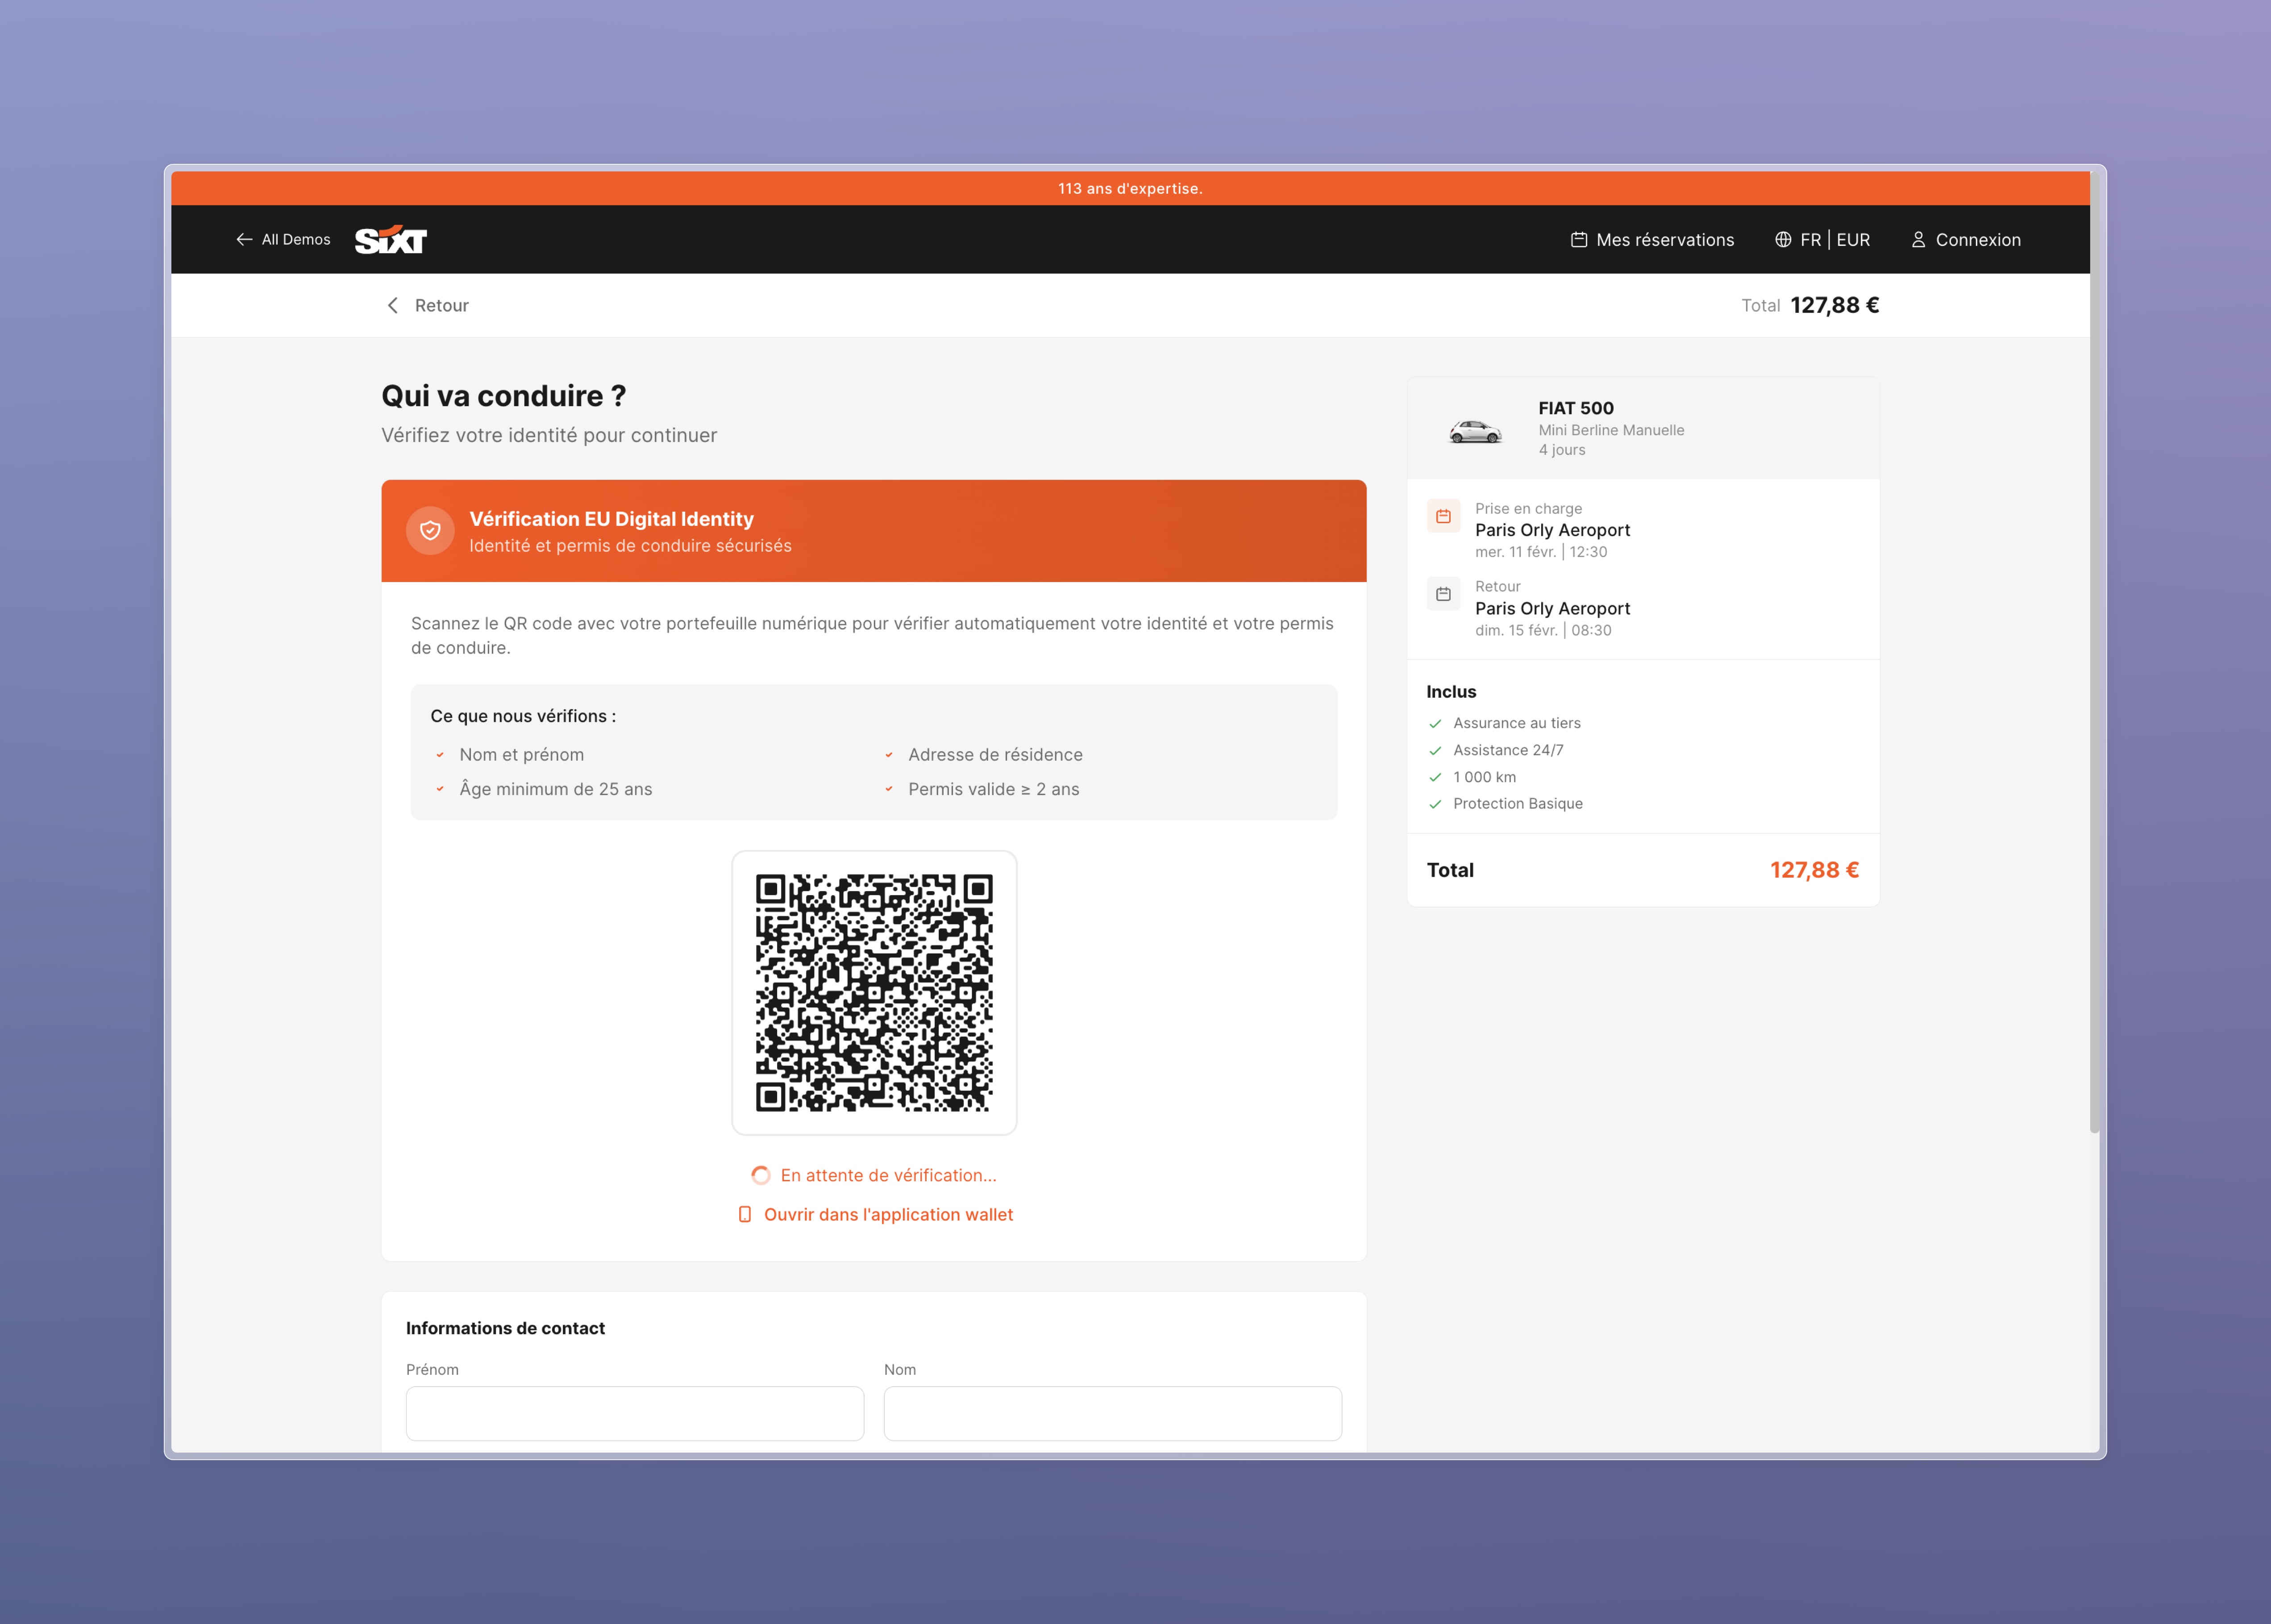Click the calendar icon beside Mes réservations

[1579, 240]
